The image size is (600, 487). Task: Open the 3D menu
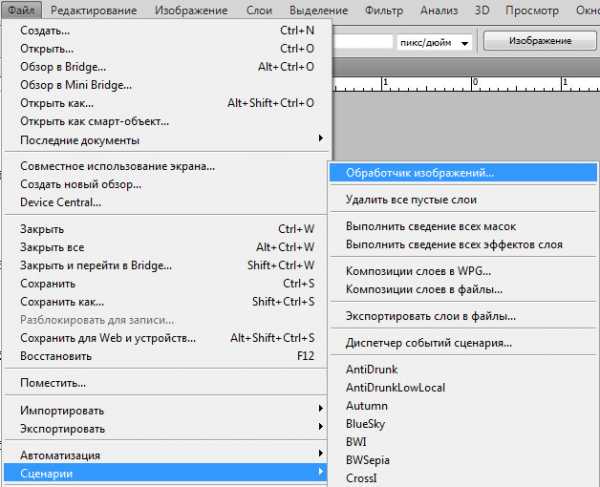[482, 10]
